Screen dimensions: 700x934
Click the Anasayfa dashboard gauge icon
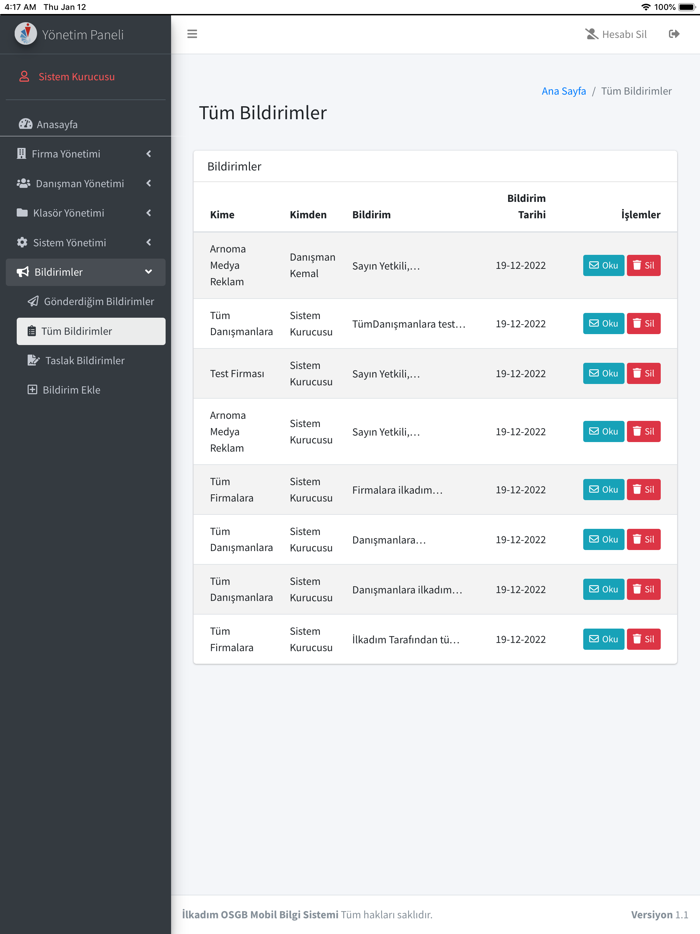click(x=26, y=124)
